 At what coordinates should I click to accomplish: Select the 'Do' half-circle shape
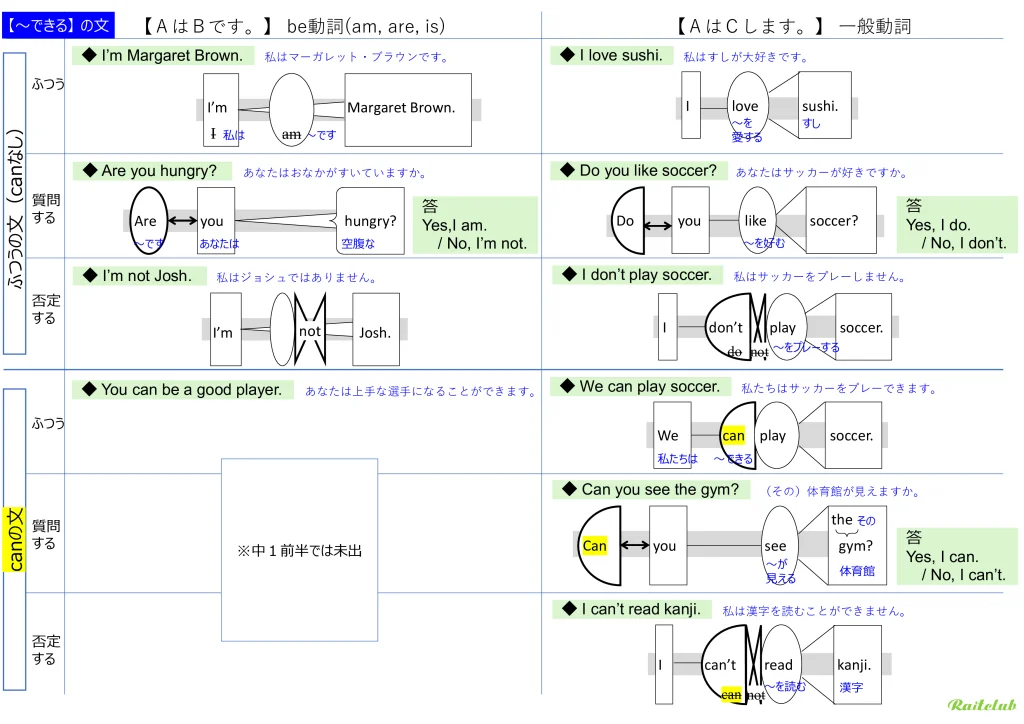(x=627, y=221)
